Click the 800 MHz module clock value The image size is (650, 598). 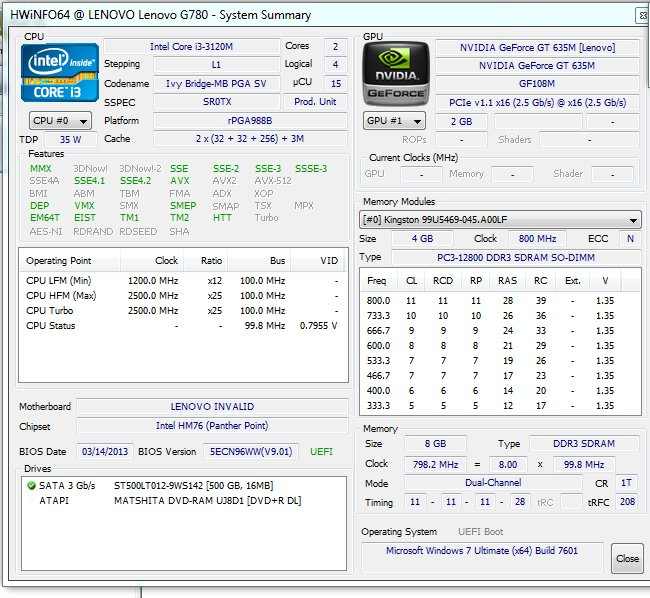click(x=537, y=239)
